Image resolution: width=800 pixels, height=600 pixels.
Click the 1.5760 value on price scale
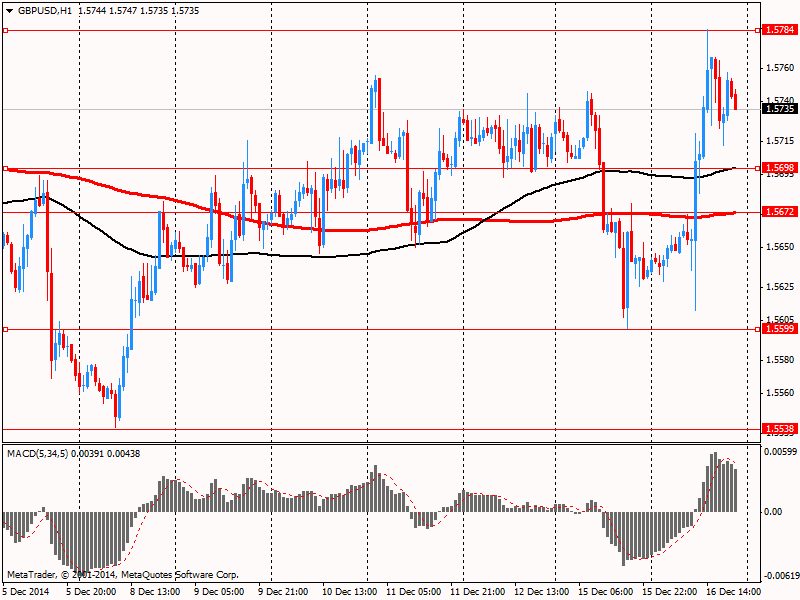tap(780, 68)
